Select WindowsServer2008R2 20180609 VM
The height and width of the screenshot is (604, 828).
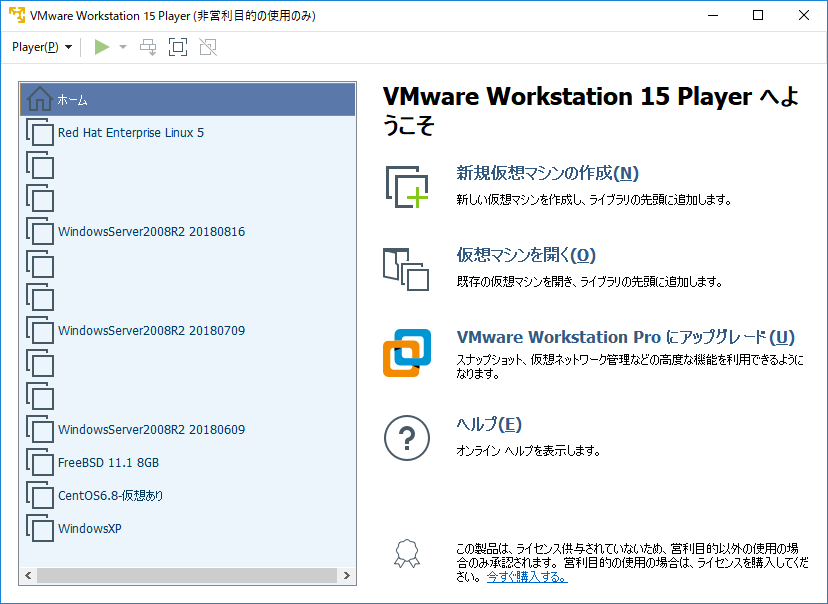[187, 429]
